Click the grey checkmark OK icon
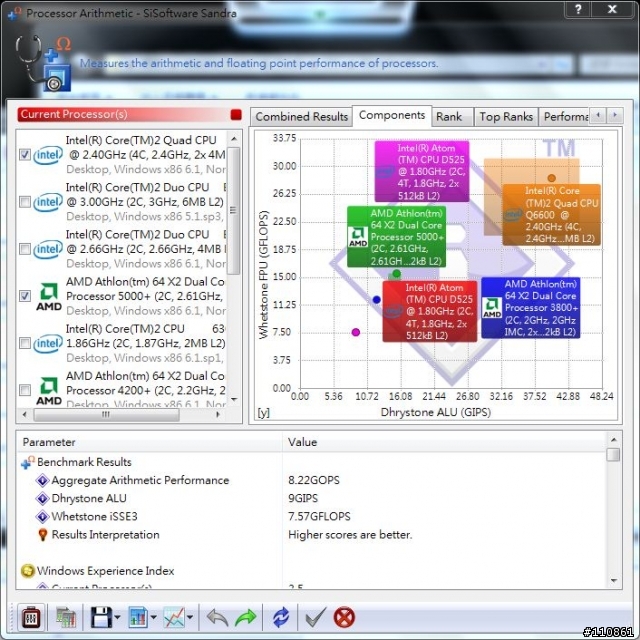This screenshot has height=640, width=640. click(315, 617)
